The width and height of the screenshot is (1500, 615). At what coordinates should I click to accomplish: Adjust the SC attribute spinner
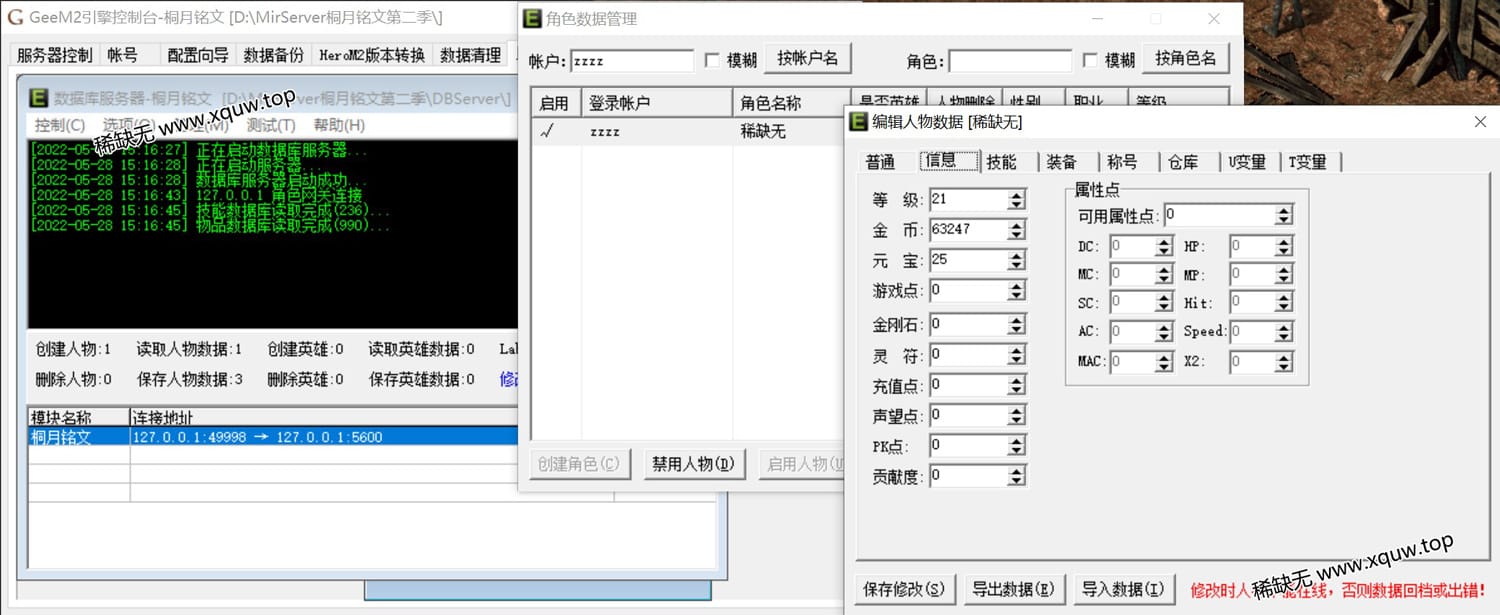click(x=1164, y=302)
